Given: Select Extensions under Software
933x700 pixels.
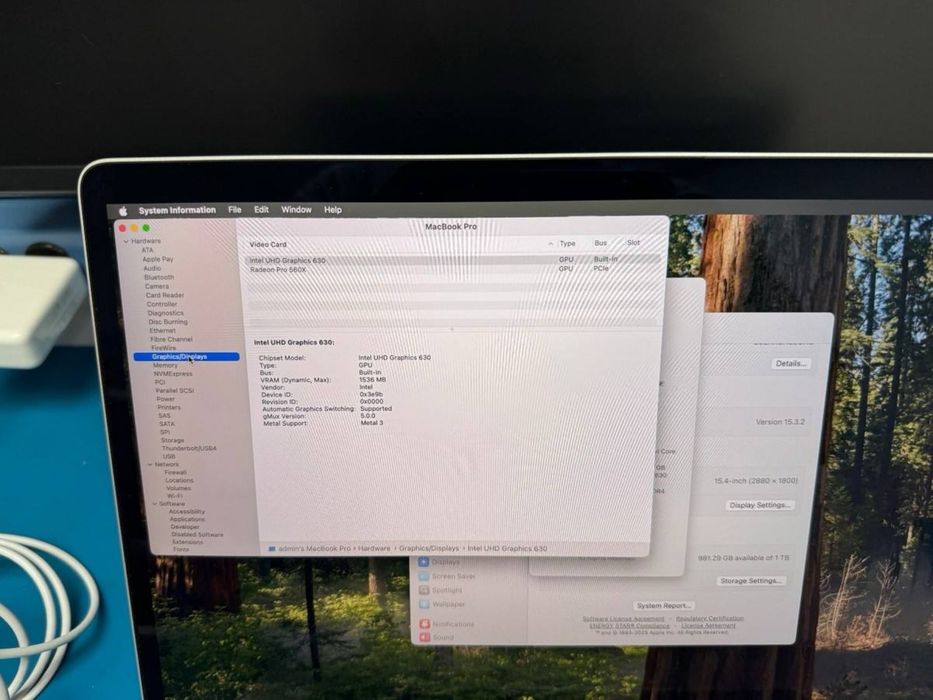Looking at the screenshot, I should click(x=187, y=542).
